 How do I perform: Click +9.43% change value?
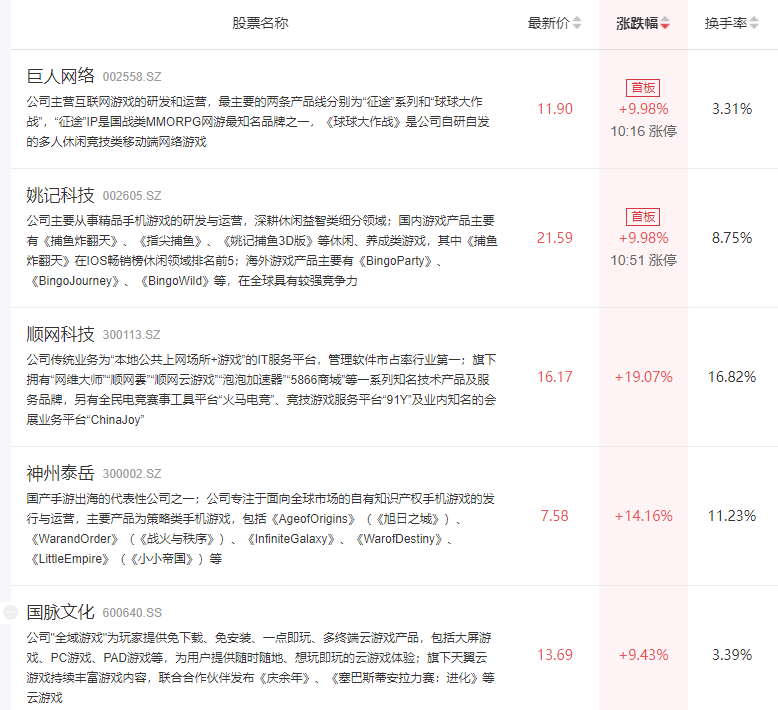pos(644,654)
